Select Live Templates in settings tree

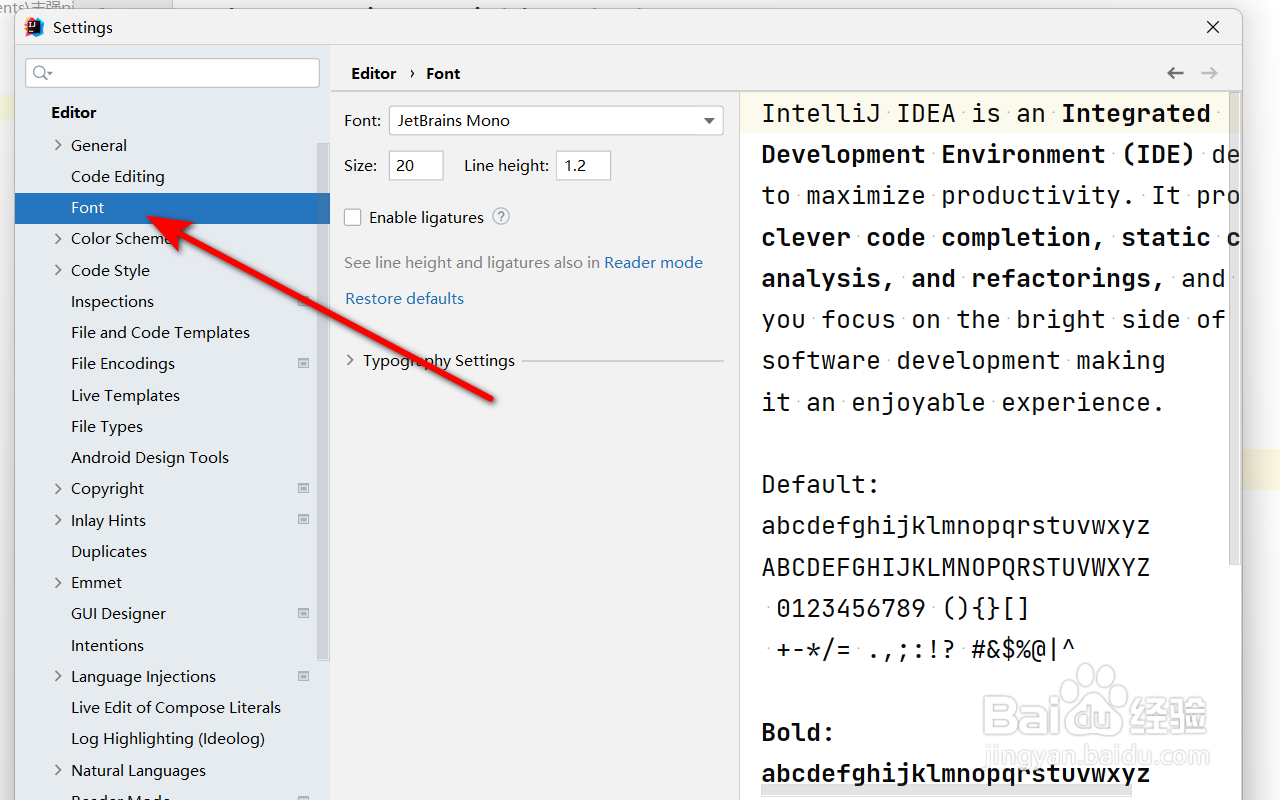click(x=125, y=395)
